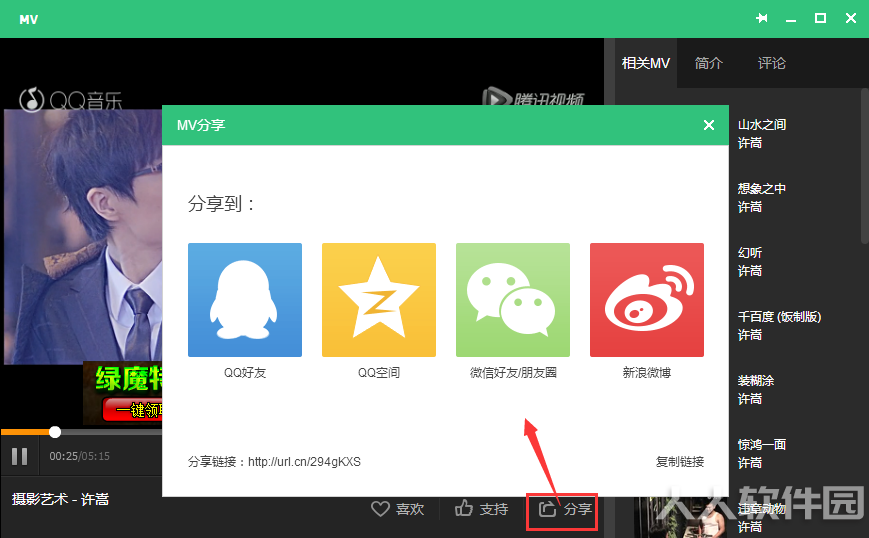Screen dimensions: 869x538
Task: Click the QQ空间 label
Action: tap(379, 372)
